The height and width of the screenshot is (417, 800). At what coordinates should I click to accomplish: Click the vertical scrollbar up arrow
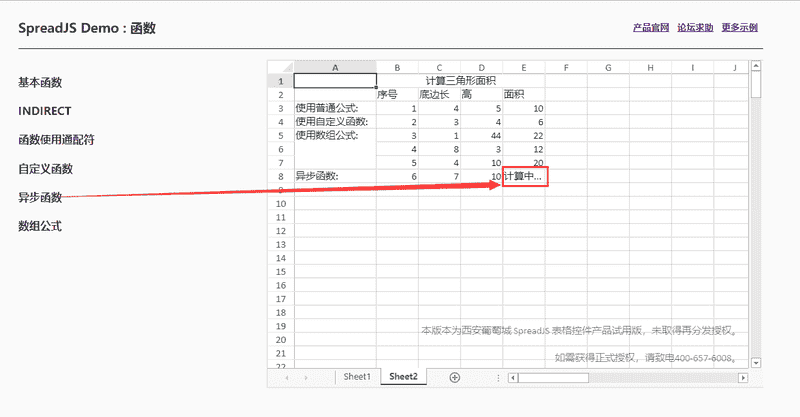(x=756, y=66)
